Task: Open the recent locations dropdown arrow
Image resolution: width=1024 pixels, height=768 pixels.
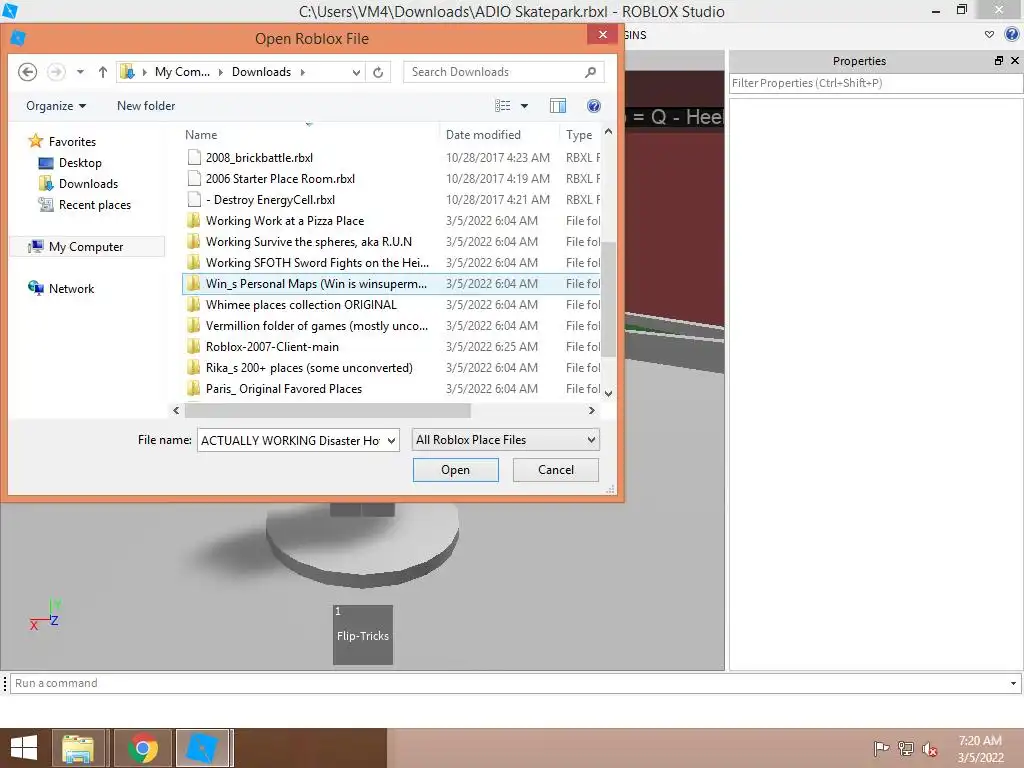Action: pyautogui.click(x=80, y=72)
